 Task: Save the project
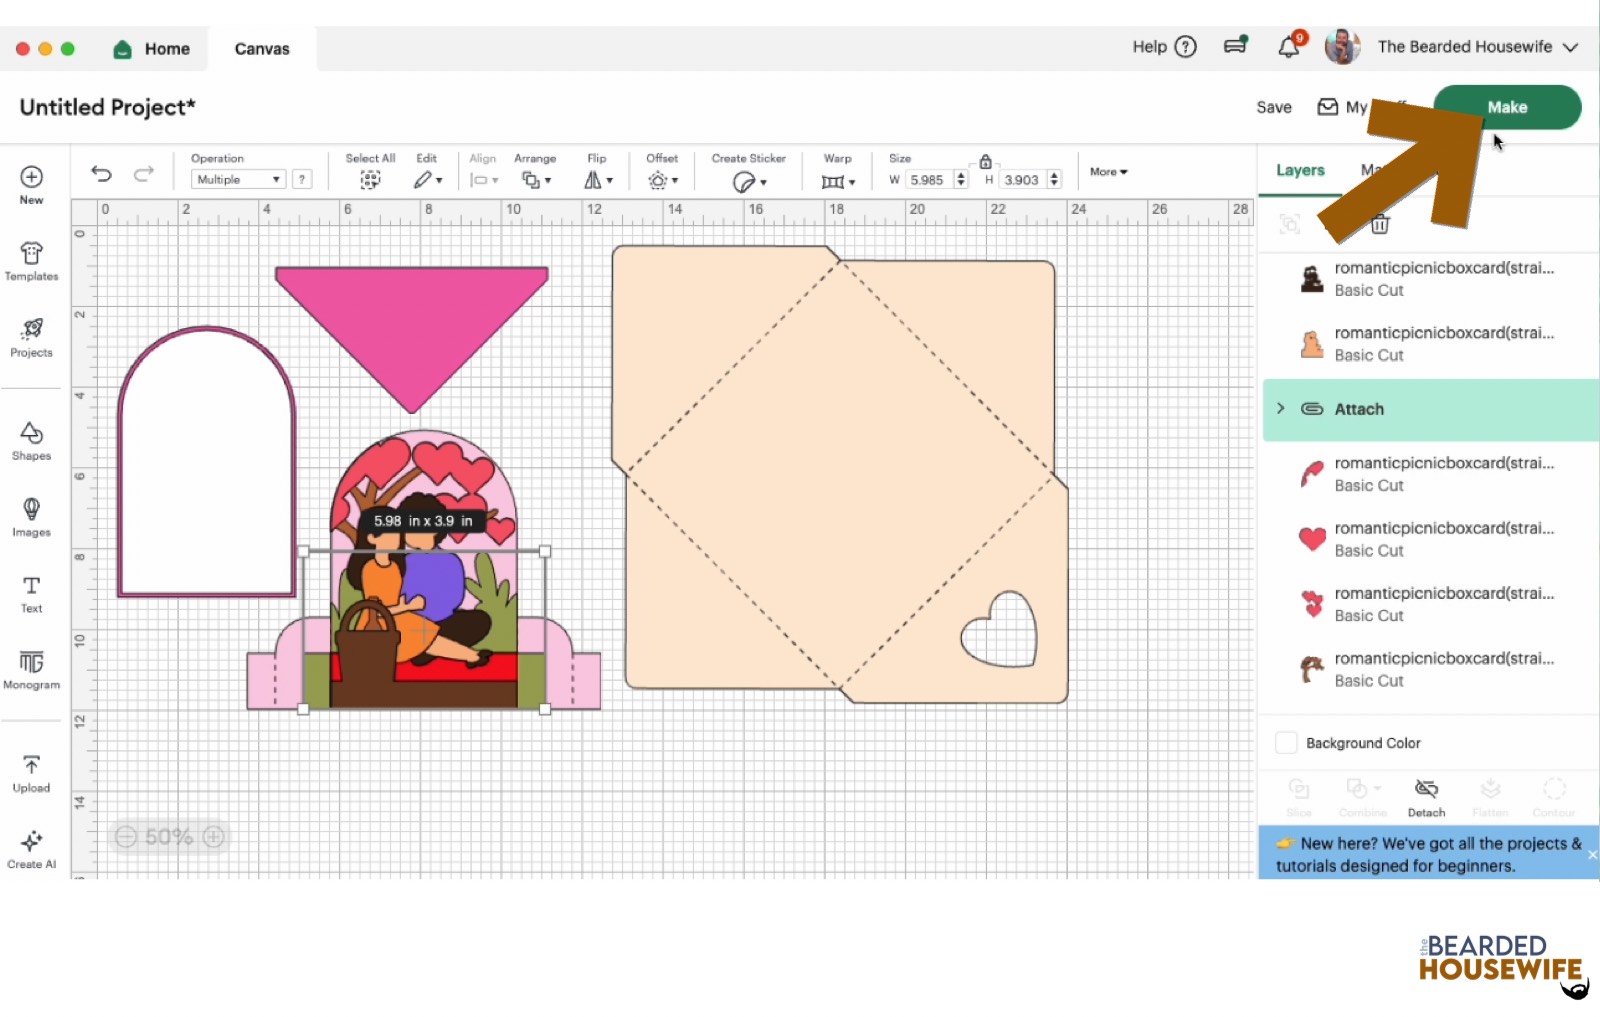pyautogui.click(x=1273, y=107)
